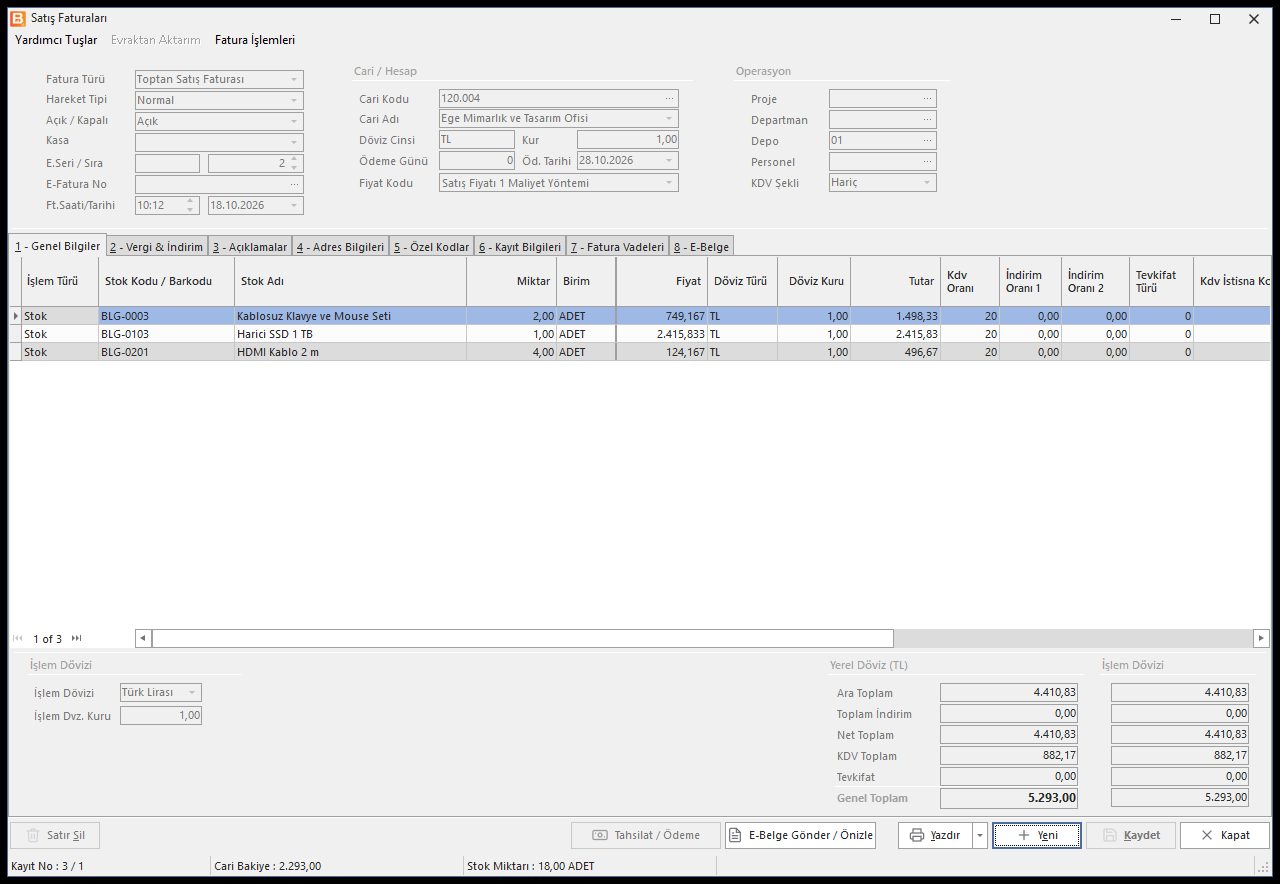
Task: Go to the first record in navigator
Action: tap(18, 638)
